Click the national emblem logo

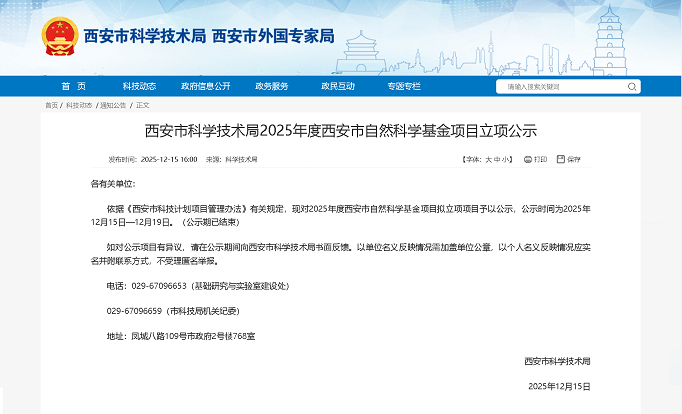coord(59,37)
